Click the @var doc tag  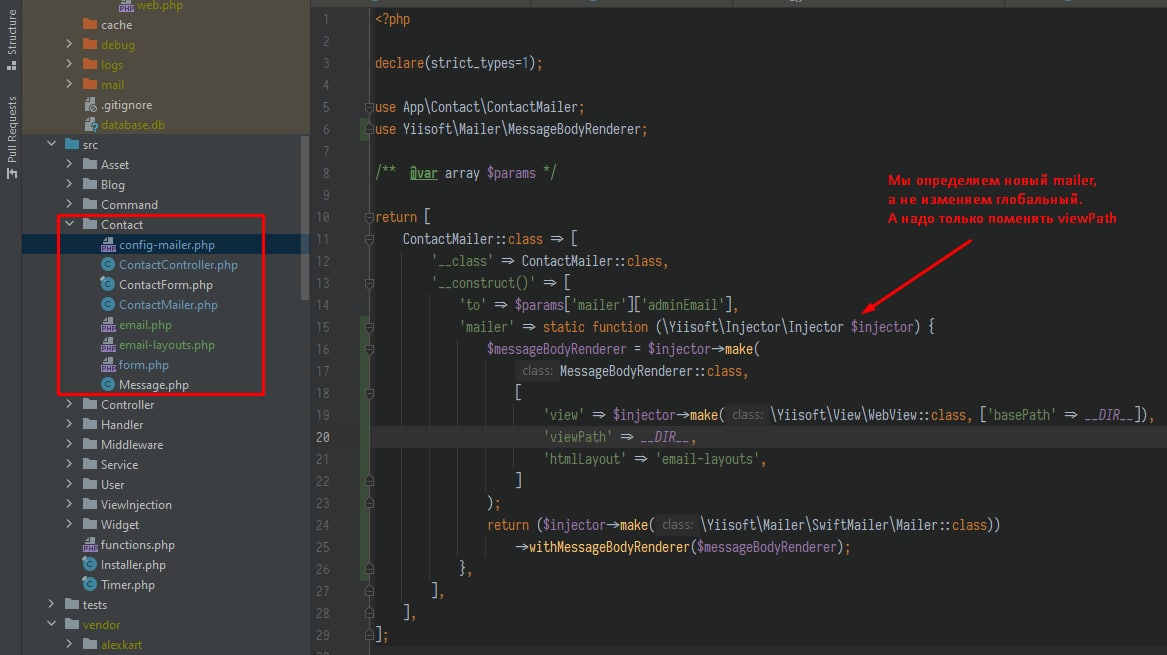pyautogui.click(x=423, y=173)
